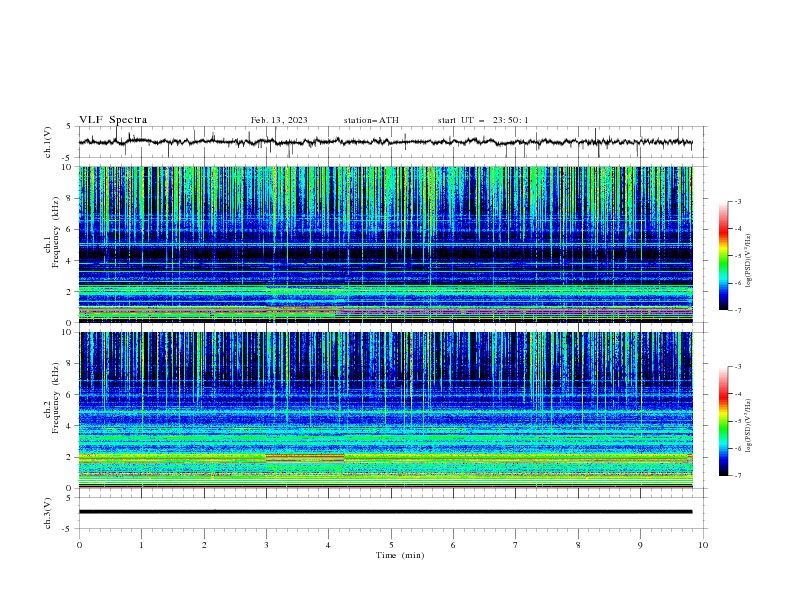Click the "8" minute tick on the time axis
Viewport: 792px width, 612px height.
tap(578, 545)
